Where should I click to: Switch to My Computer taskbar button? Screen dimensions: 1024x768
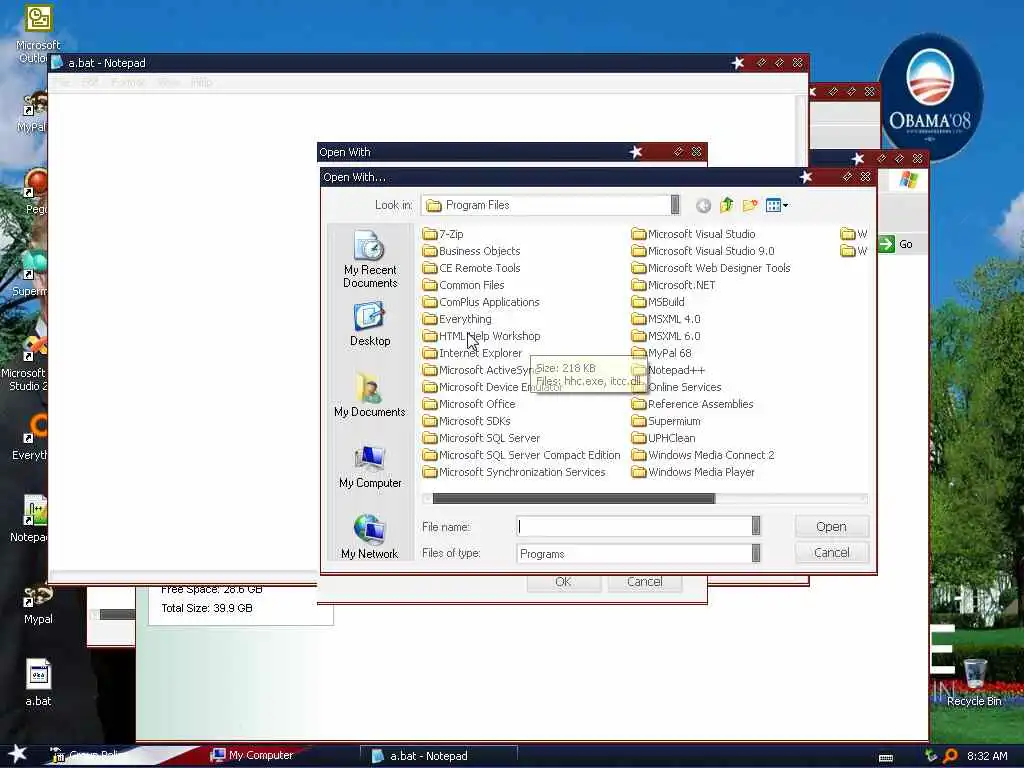tap(252, 755)
